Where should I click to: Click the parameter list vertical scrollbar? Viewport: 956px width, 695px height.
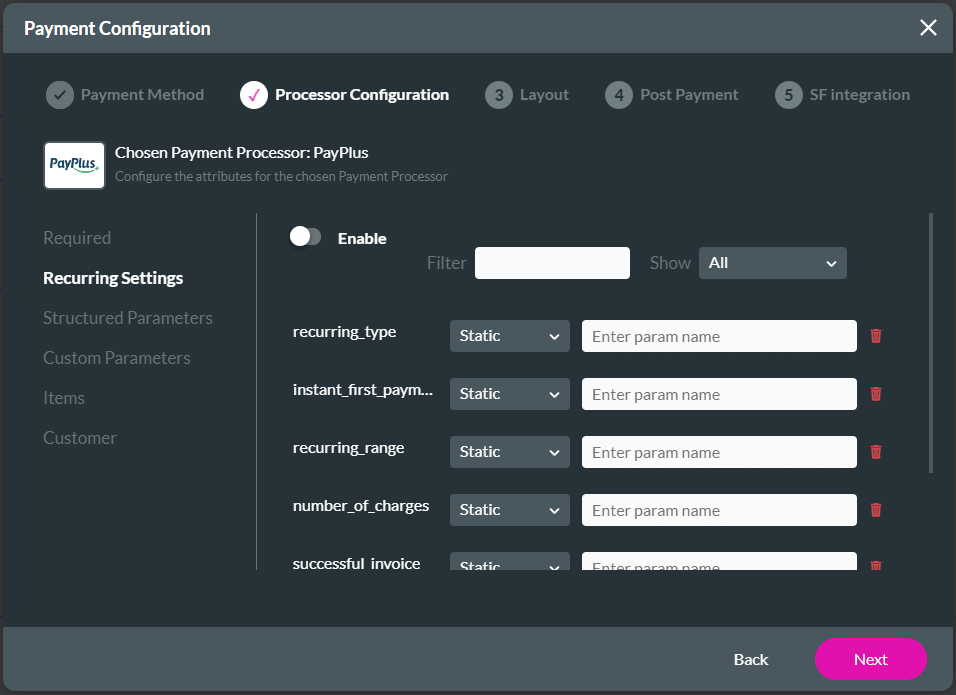pos(931,342)
